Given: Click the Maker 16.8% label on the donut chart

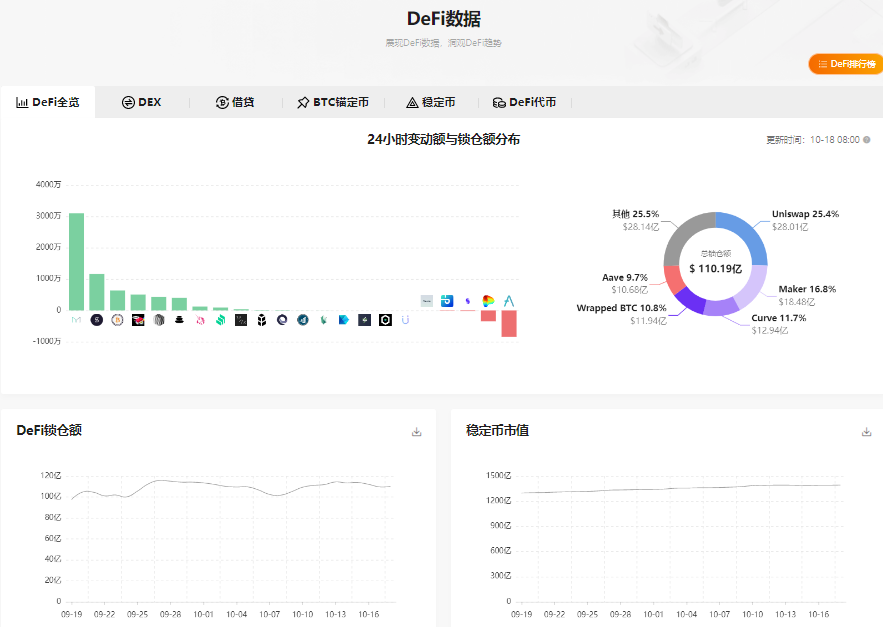Looking at the screenshot, I should [809, 288].
